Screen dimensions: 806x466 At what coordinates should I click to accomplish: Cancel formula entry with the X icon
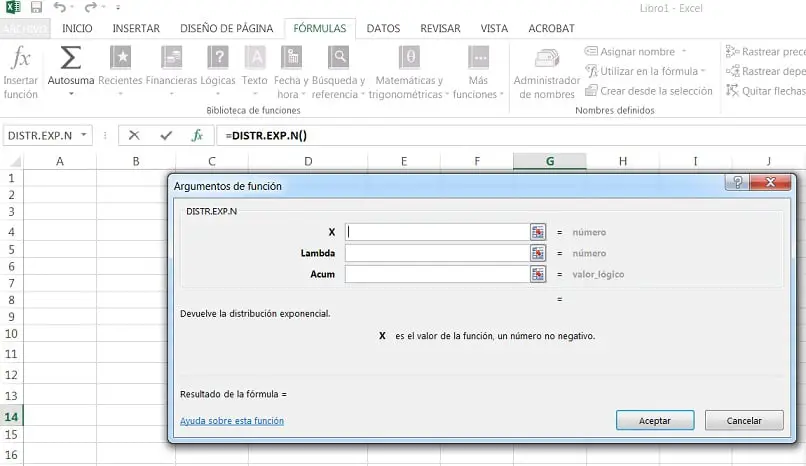tap(134, 135)
